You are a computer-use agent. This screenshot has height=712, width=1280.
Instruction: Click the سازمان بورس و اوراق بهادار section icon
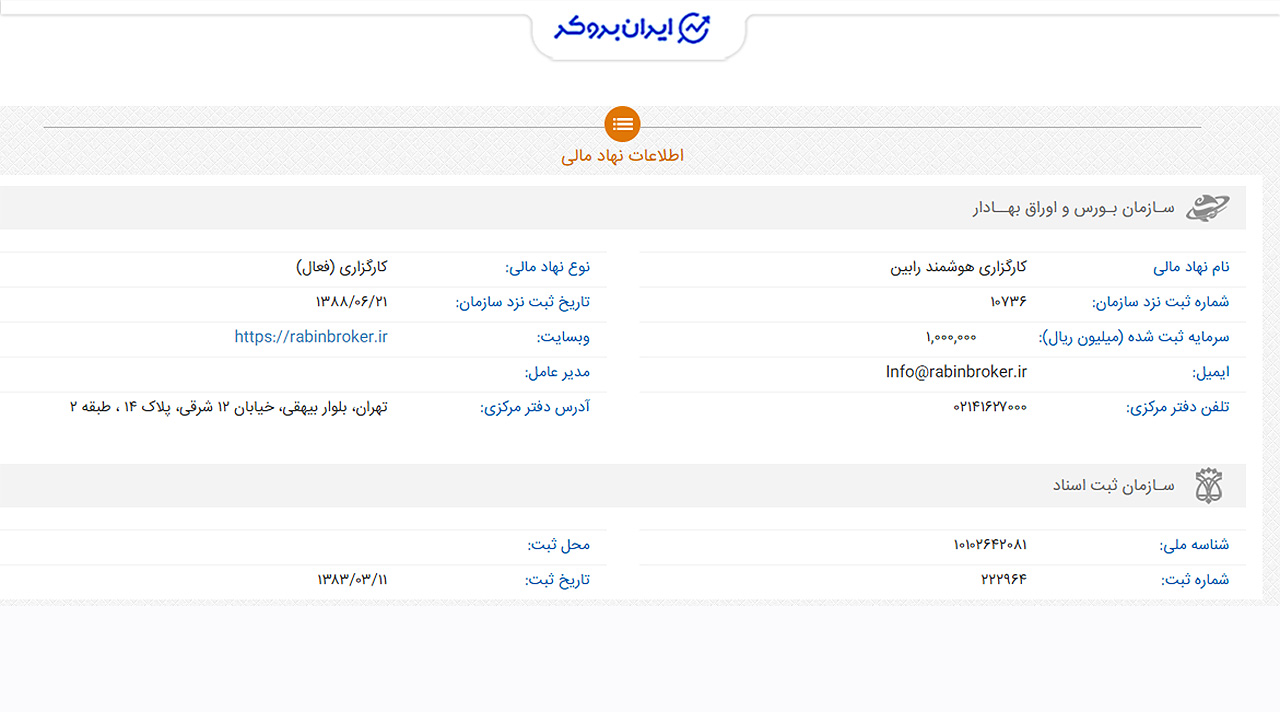click(x=1208, y=208)
